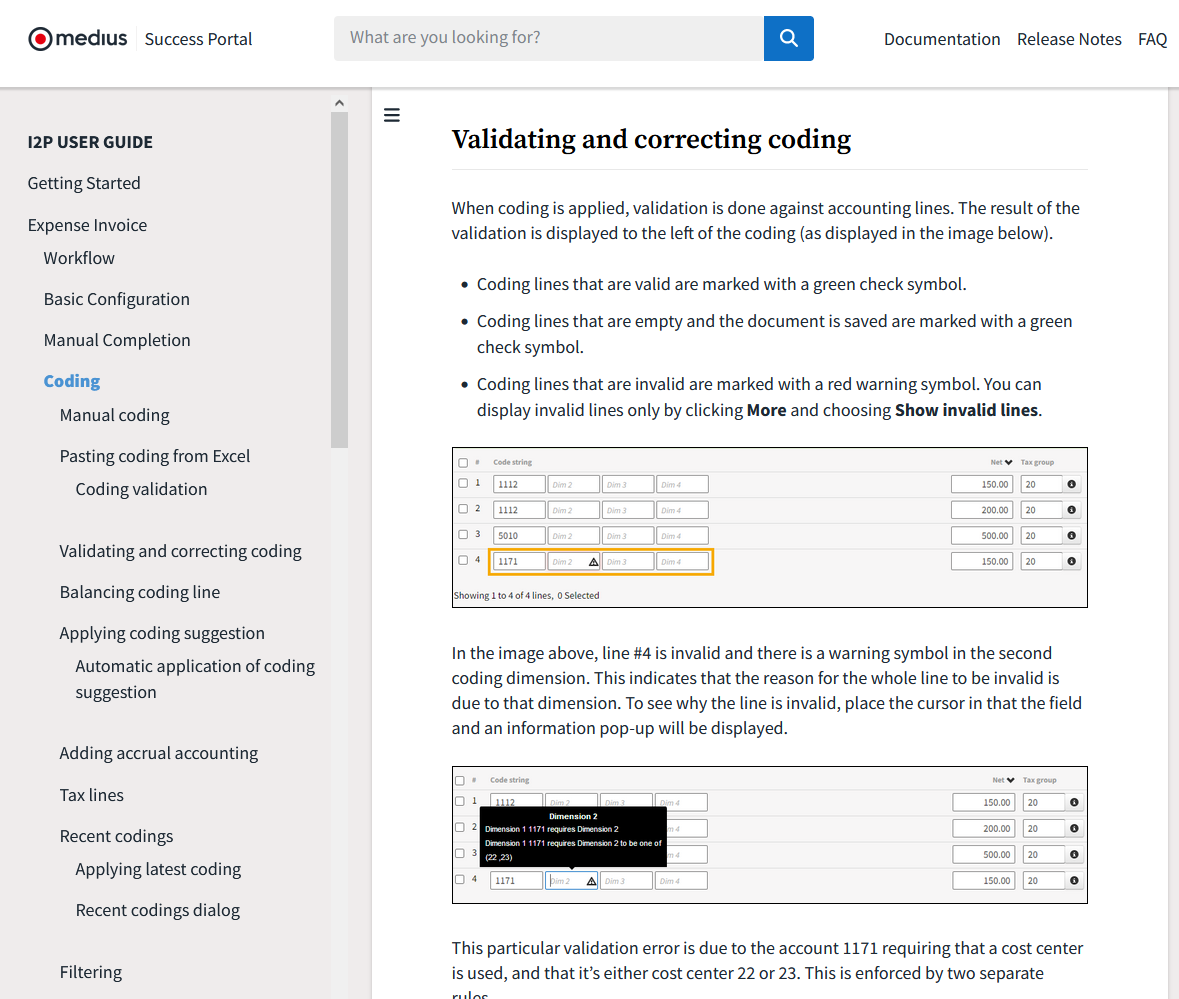
Task: Click the Success Portal title
Action: click(199, 39)
